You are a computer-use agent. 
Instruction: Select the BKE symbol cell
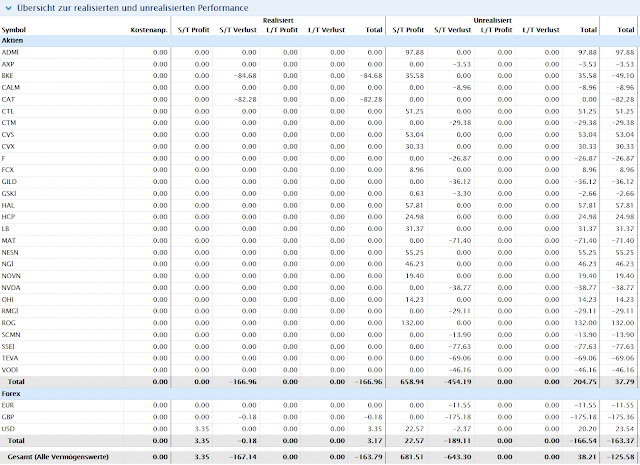7,76
